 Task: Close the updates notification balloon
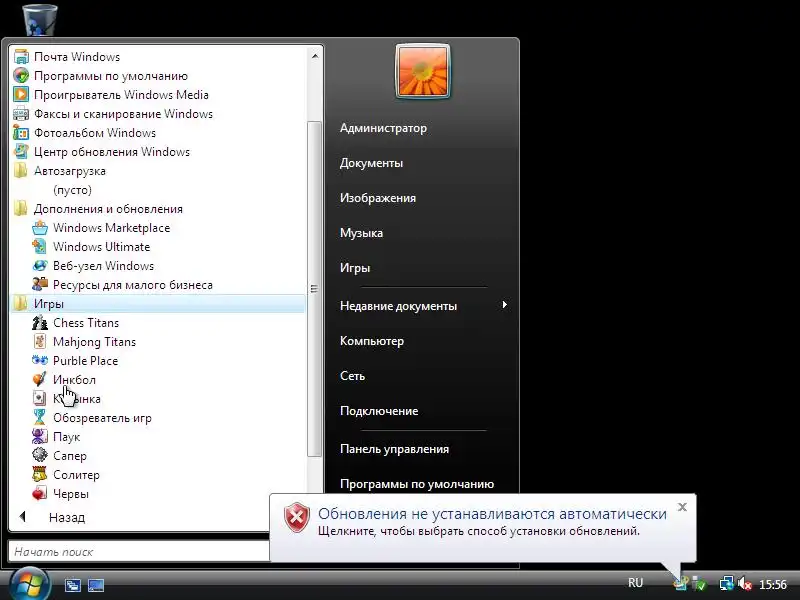point(682,507)
